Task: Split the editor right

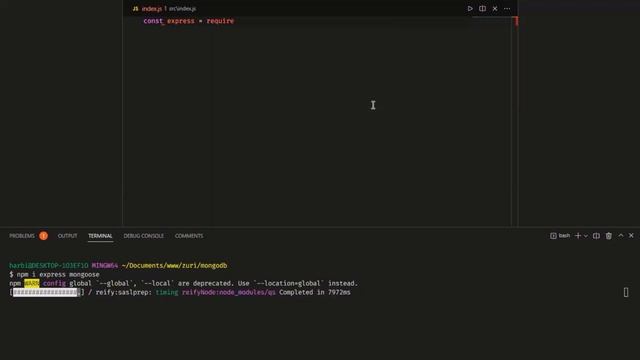Action: (x=482, y=9)
